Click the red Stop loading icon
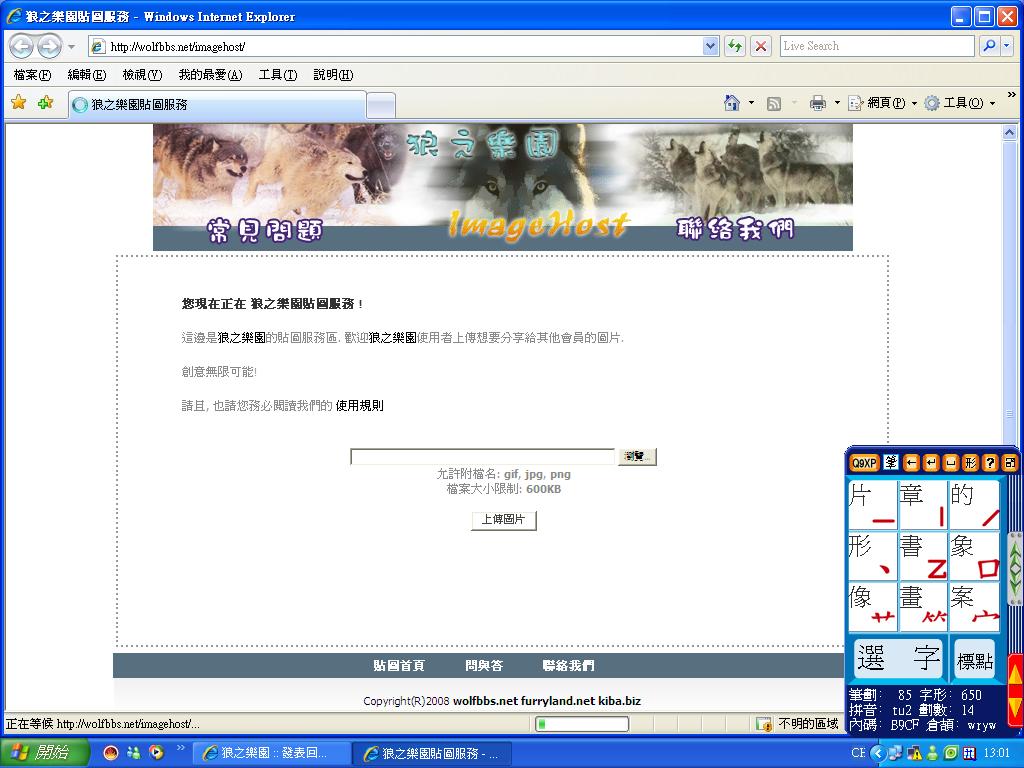This screenshot has width=1024, height=768. click(x=761, y=46)
